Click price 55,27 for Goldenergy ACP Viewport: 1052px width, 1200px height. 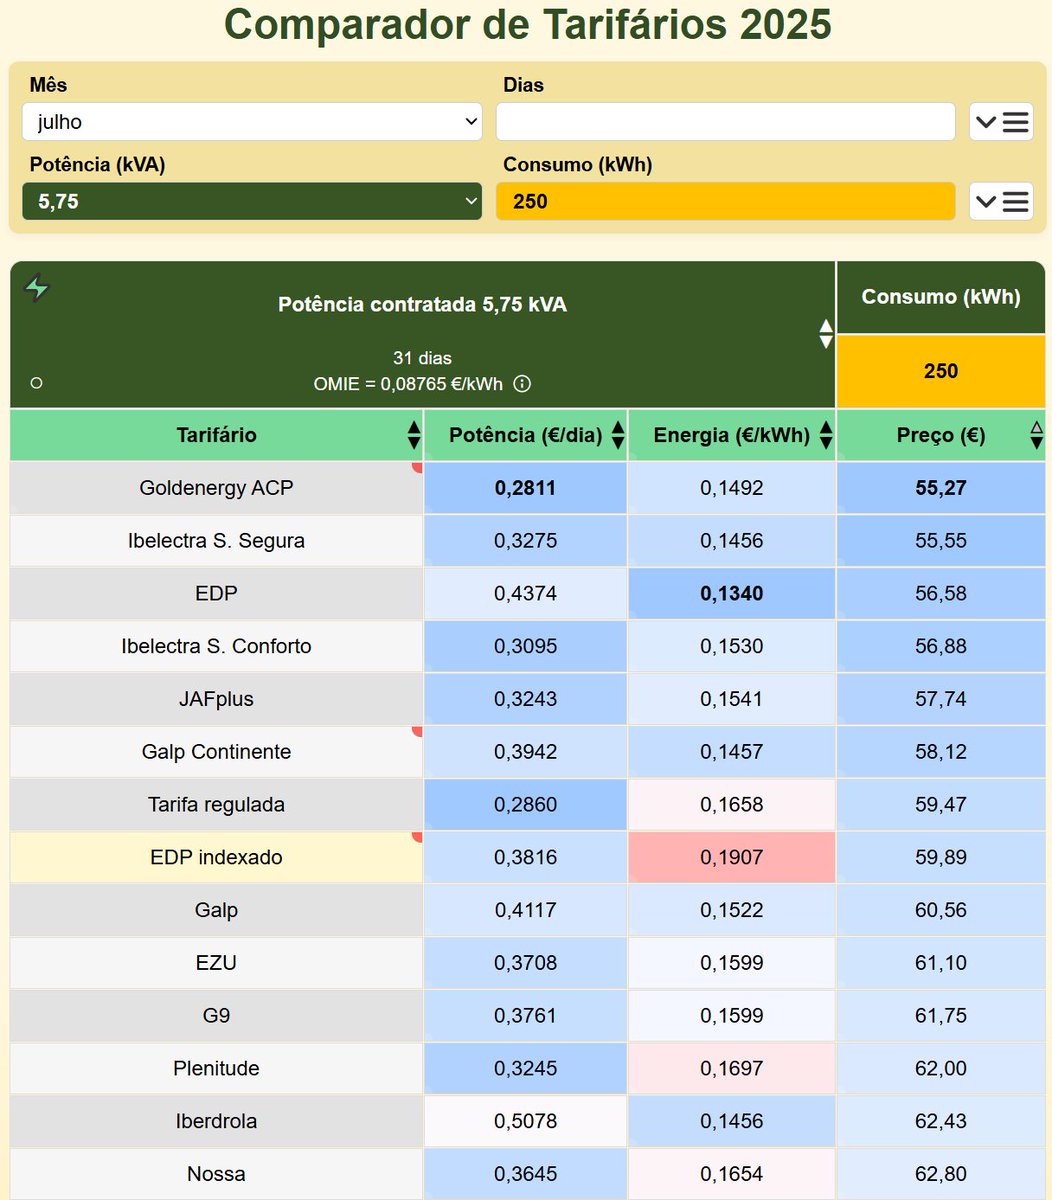pos(941,488)
